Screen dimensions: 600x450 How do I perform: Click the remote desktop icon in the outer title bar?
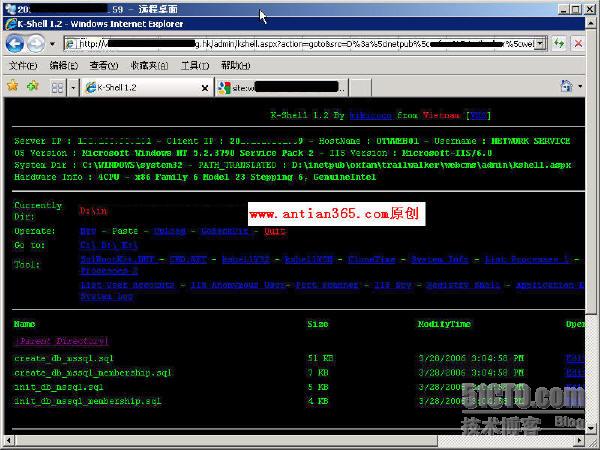(11, 8)
